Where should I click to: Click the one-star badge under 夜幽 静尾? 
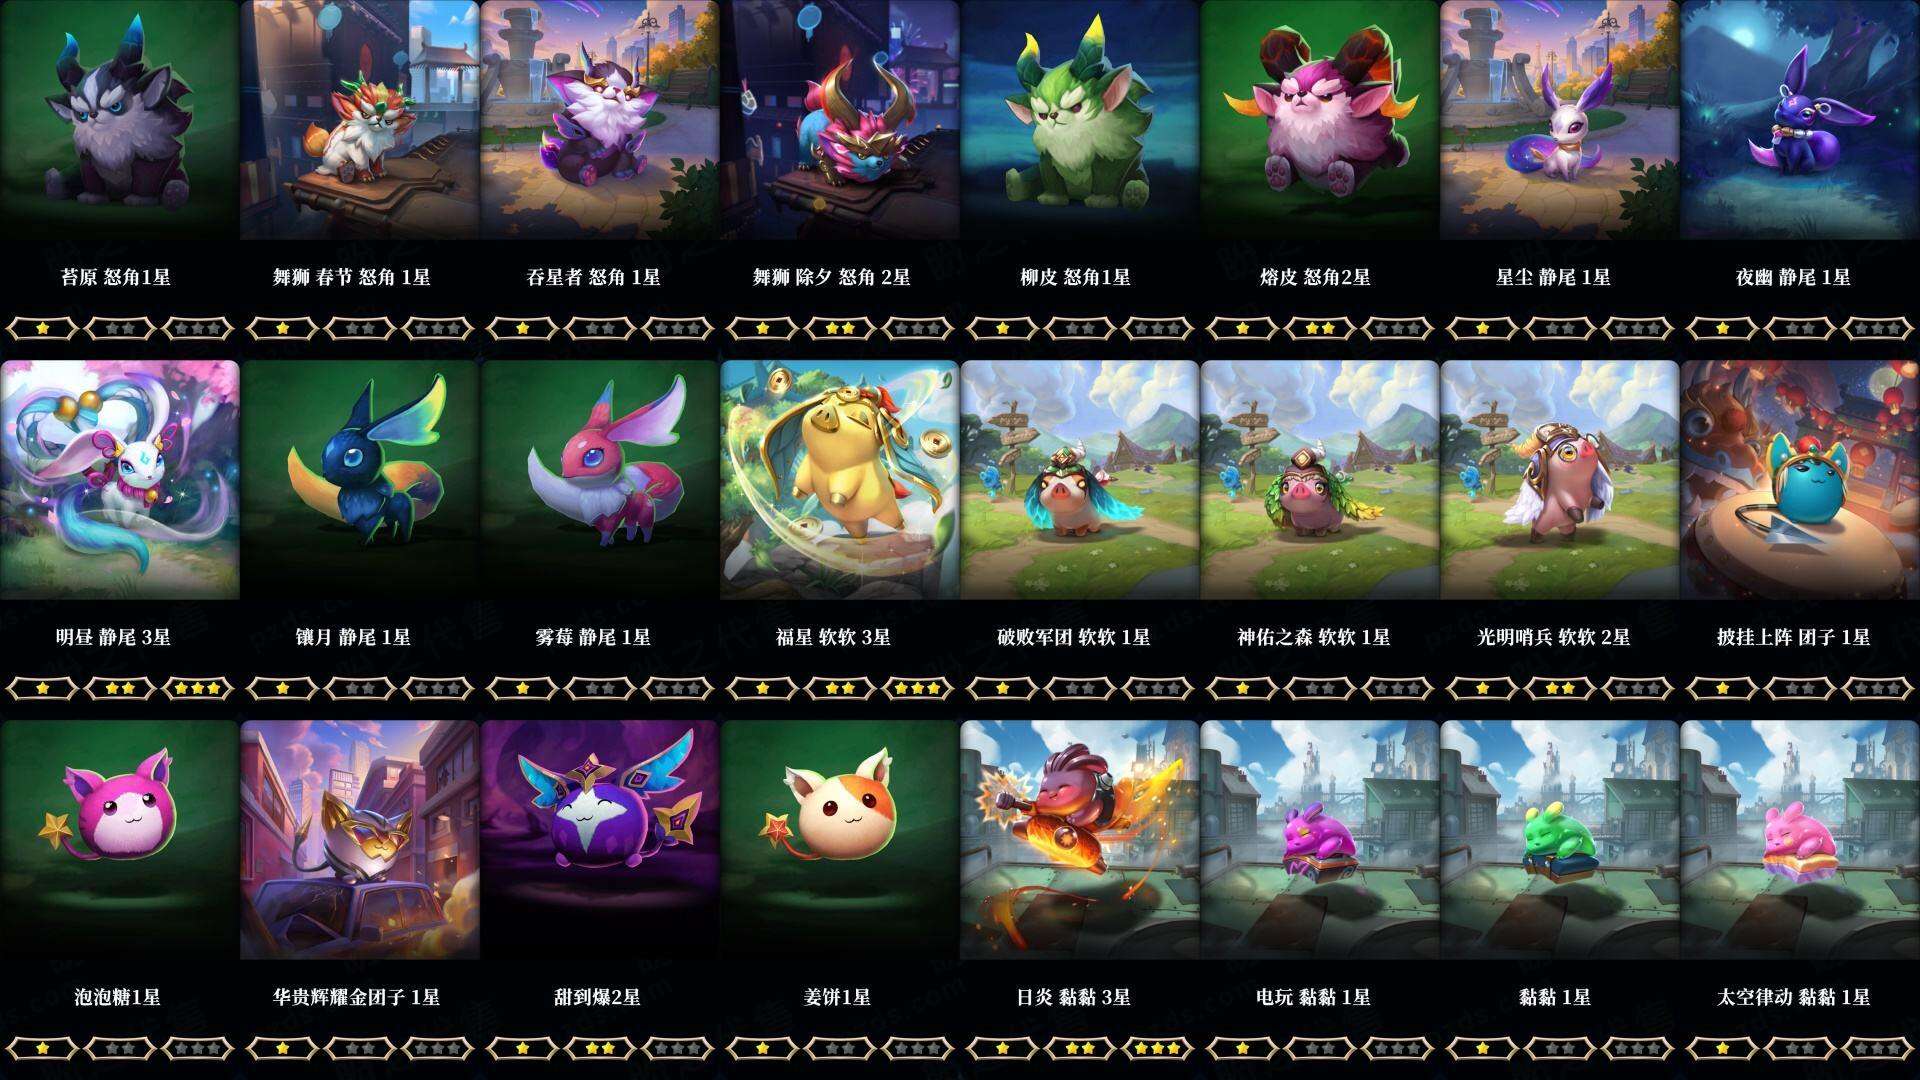click(1722, 328)
